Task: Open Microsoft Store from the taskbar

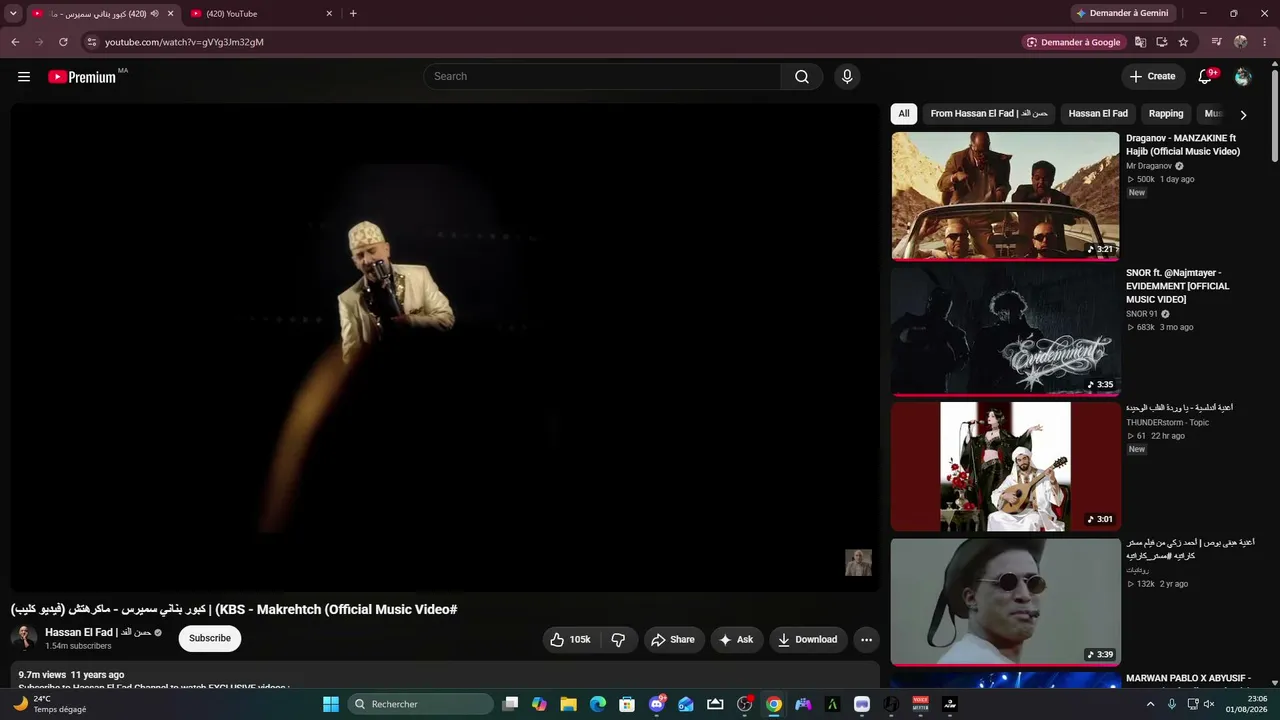Action: pos(627,704)
